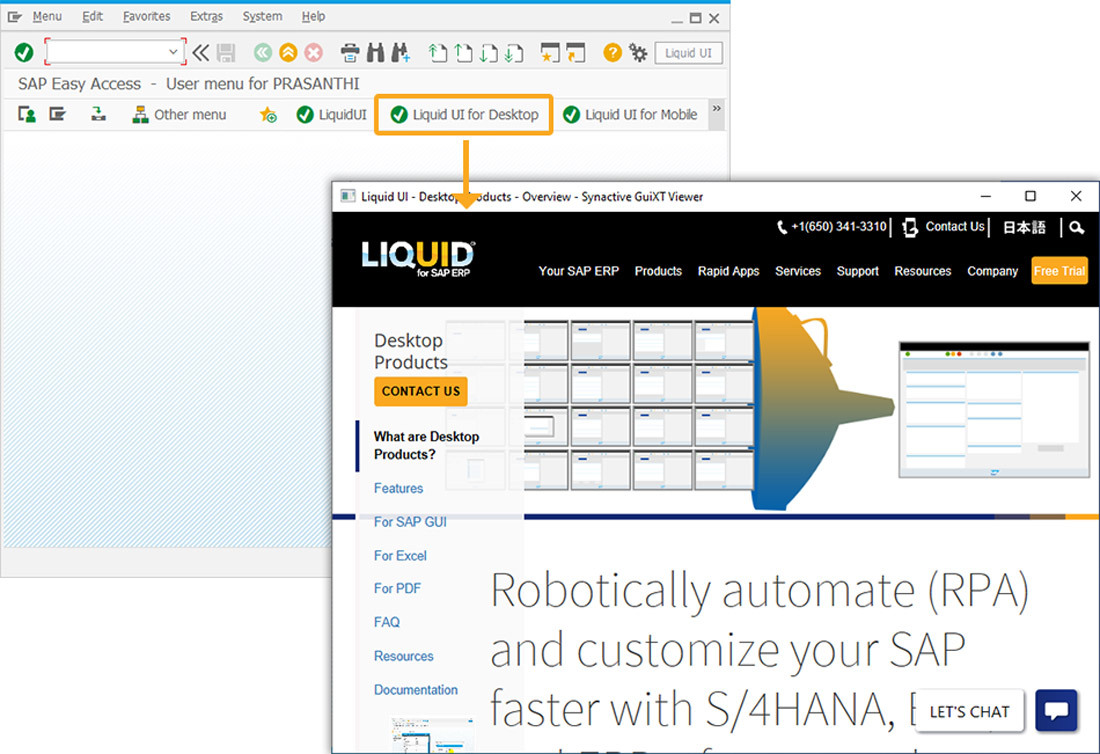Open Services navigation item
The image size is (1100, 754).
coord(798,271)
